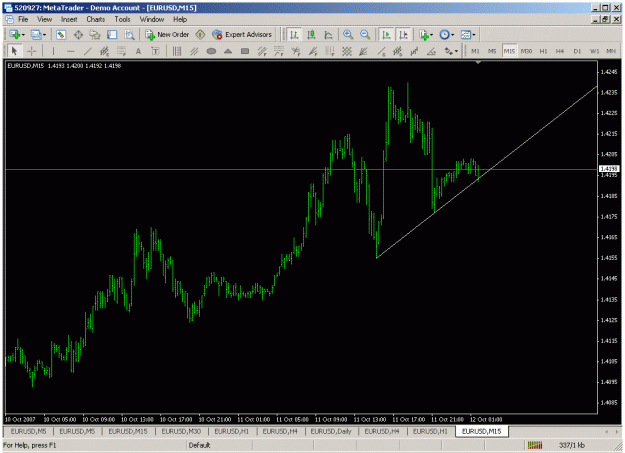
Task: Set timeframe to H4
Action: (560, 51)
